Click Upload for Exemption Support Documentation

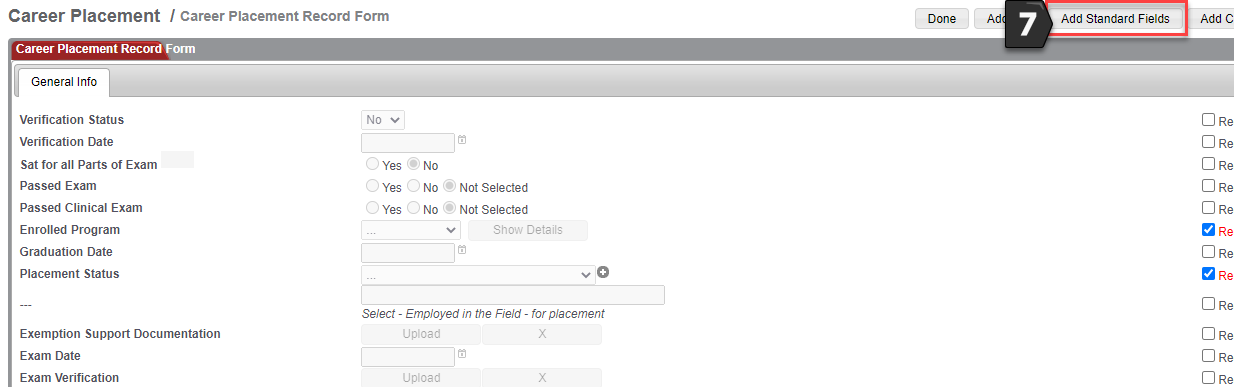click(x=421, y=334)
